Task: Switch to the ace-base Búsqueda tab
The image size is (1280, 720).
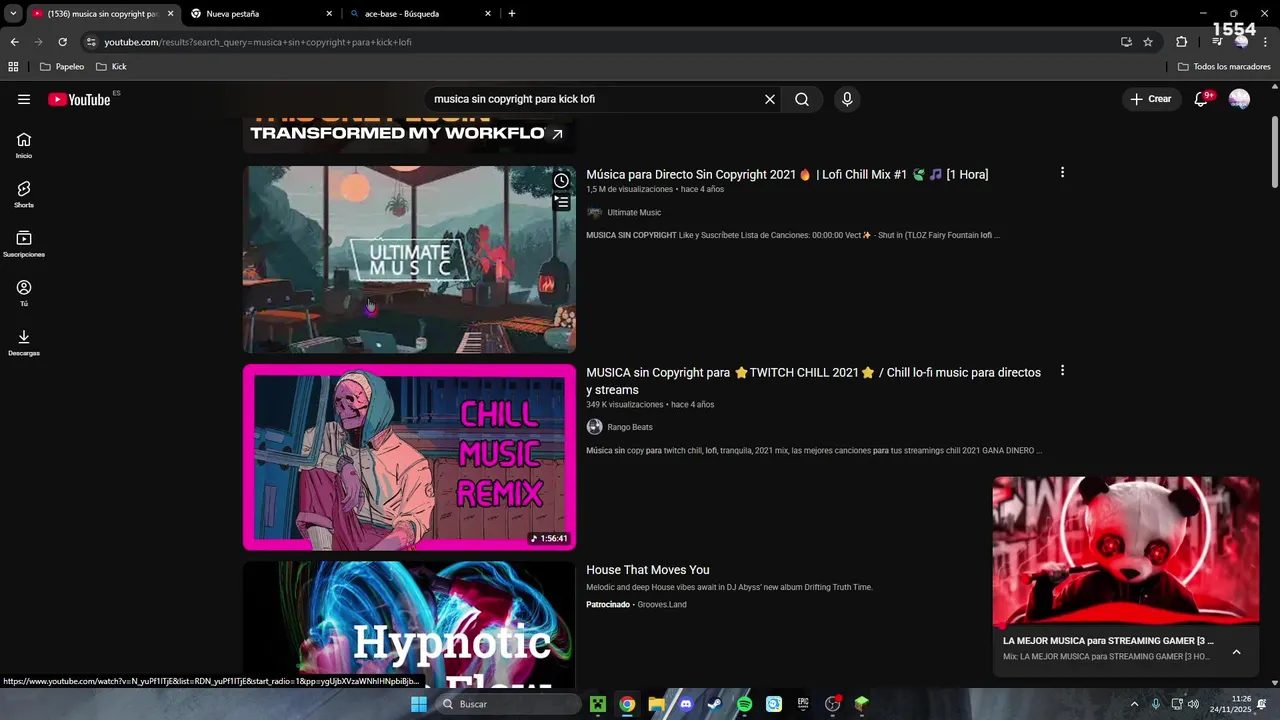Action: click(x=420, y=14)
